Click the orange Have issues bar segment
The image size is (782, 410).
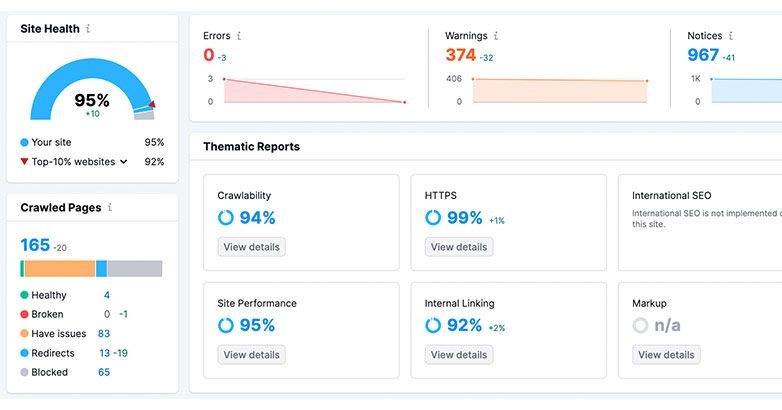click(60, 269)
